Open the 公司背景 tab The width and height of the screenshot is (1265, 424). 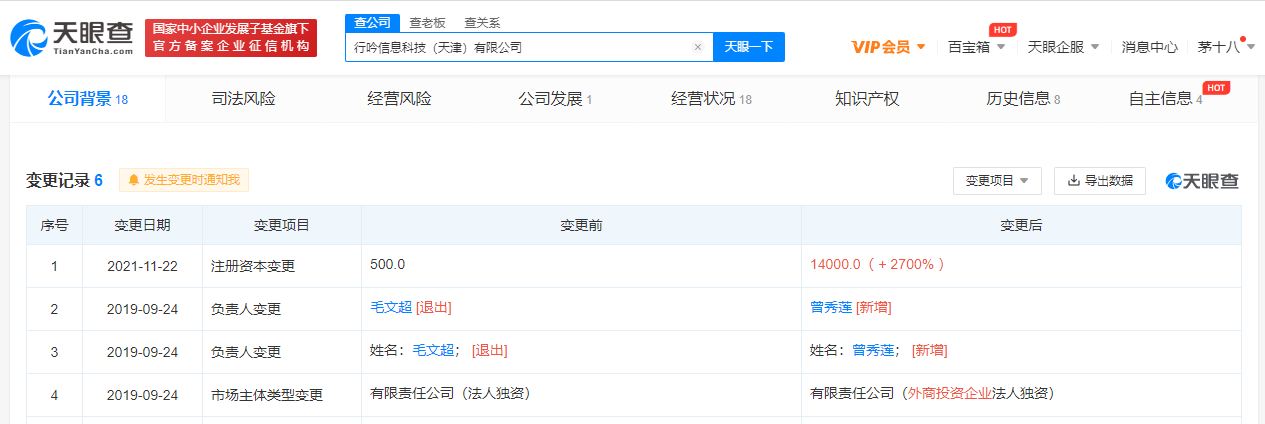pyautogui.click(x=87, y=98)
